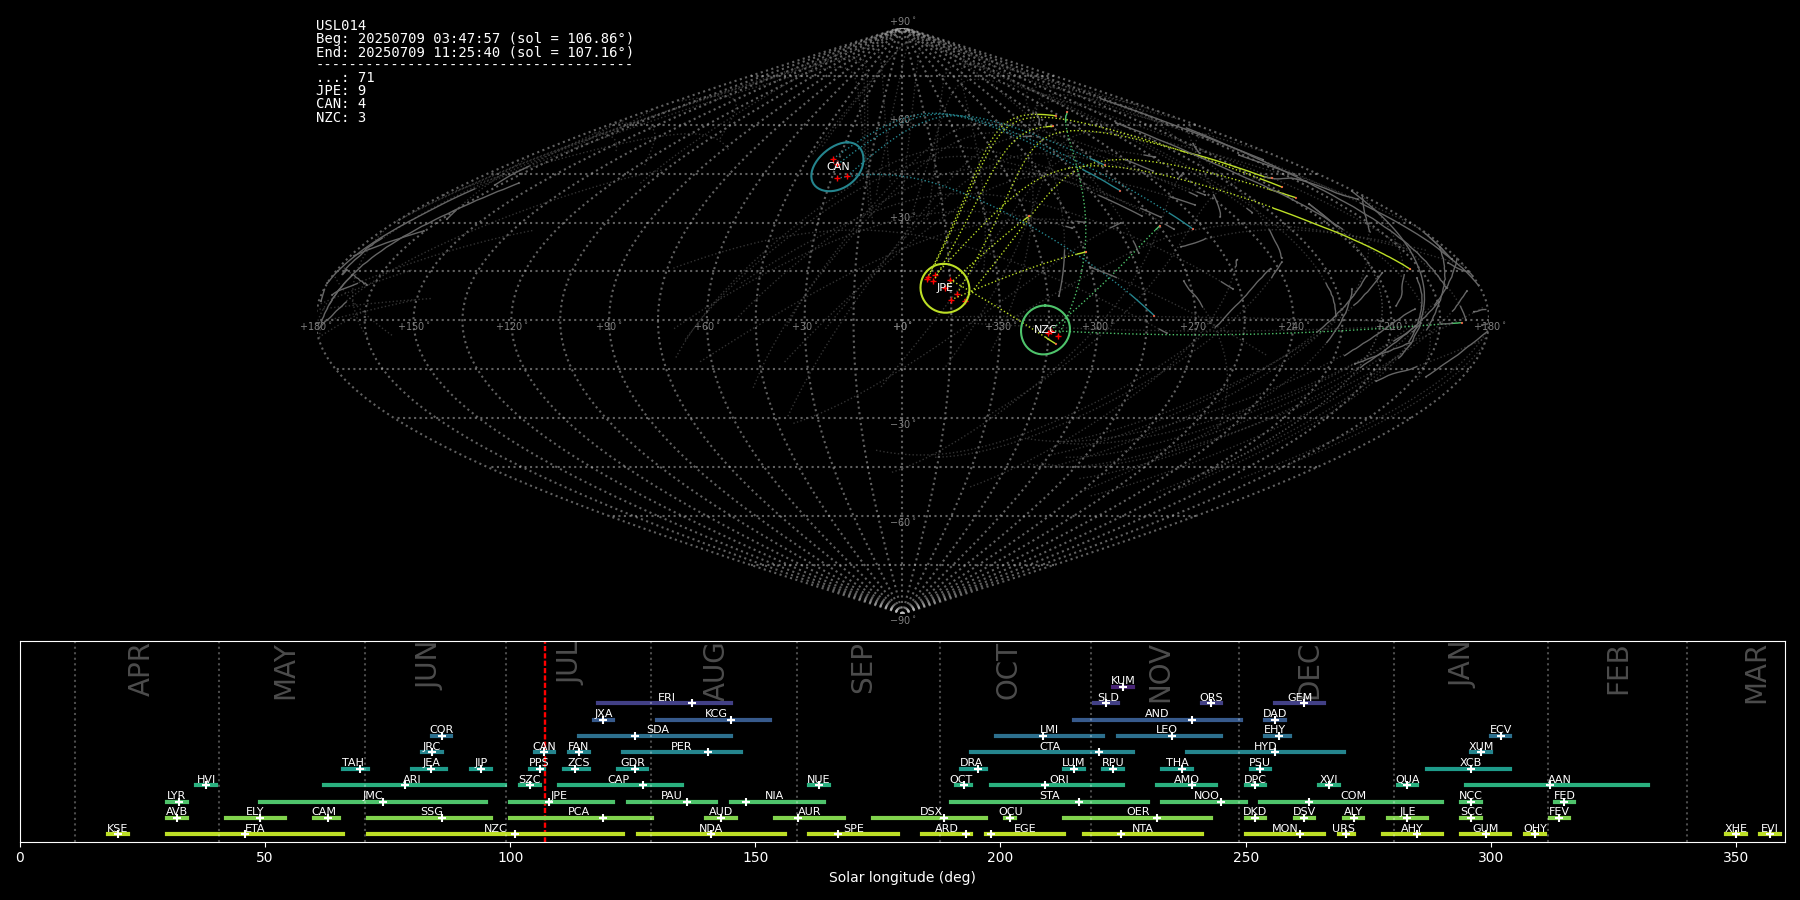This screenshot has width=1800, height=900.
Task: Select the LYR shower label on the timeline
Action: [x=176, y=796]
